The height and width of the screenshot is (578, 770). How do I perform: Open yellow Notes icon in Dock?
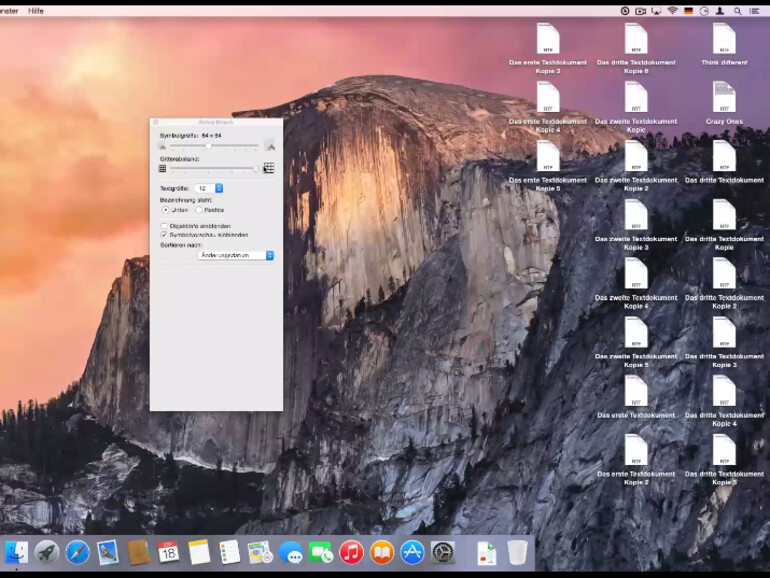tap(199, 553)
